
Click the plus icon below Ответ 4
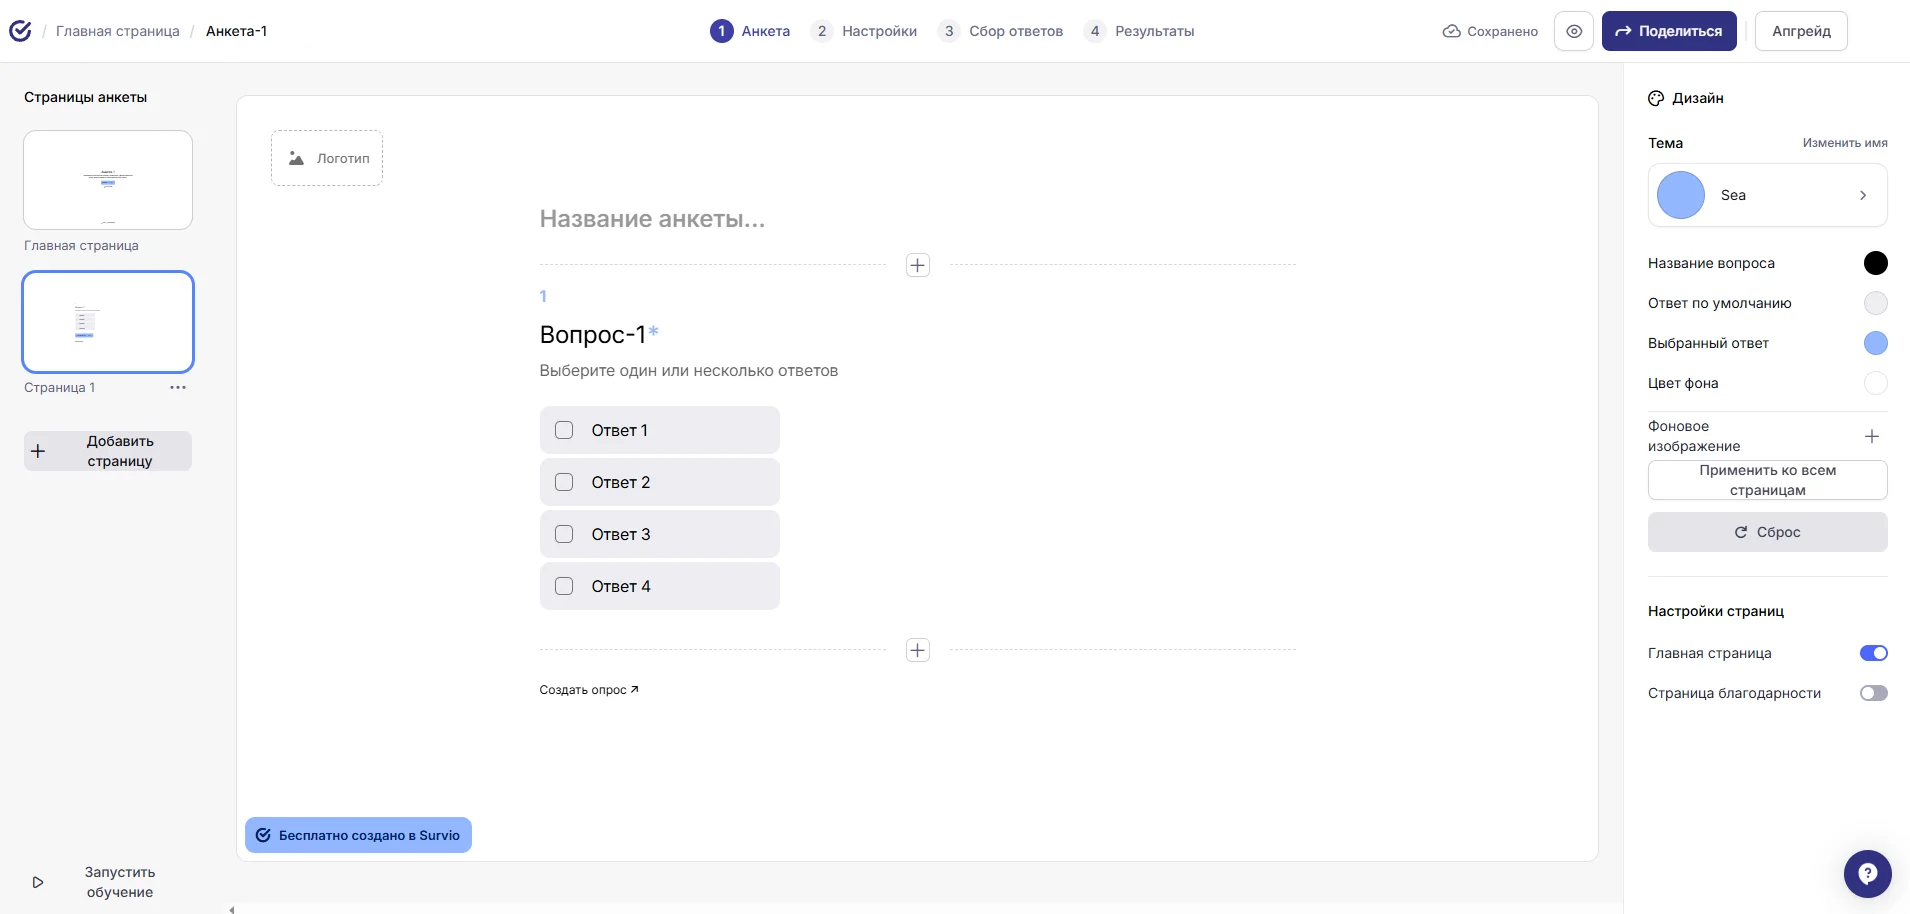pyautogui.click(x=917, y=650)
